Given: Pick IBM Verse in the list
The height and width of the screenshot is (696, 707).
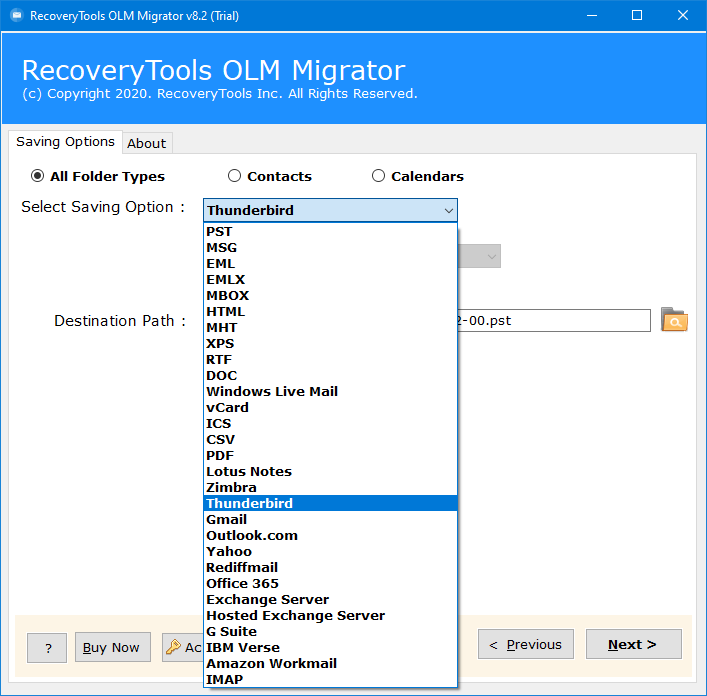Looking at the screenshot, I should [330, 648].
